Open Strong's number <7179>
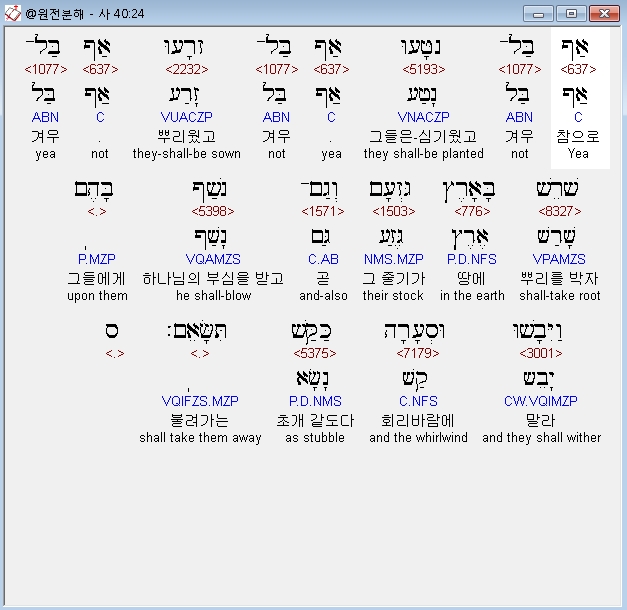This screenshot has height=610, width=627. coord(418,353)
